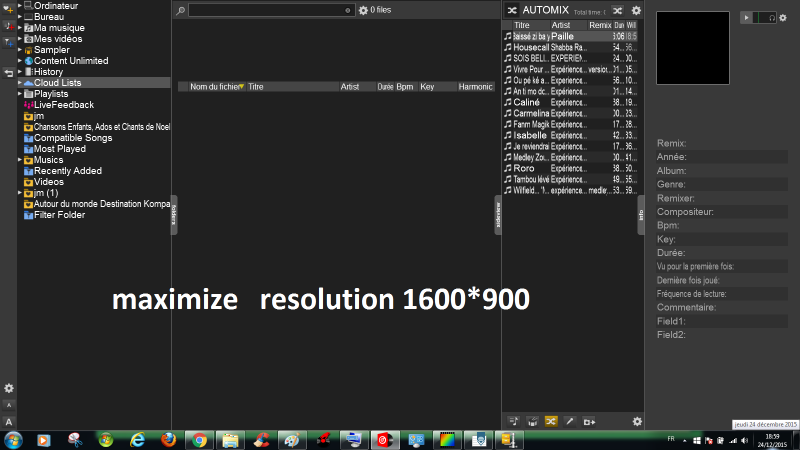
Task: Expand the Playlists node
Action: click(x=20, y=94)
